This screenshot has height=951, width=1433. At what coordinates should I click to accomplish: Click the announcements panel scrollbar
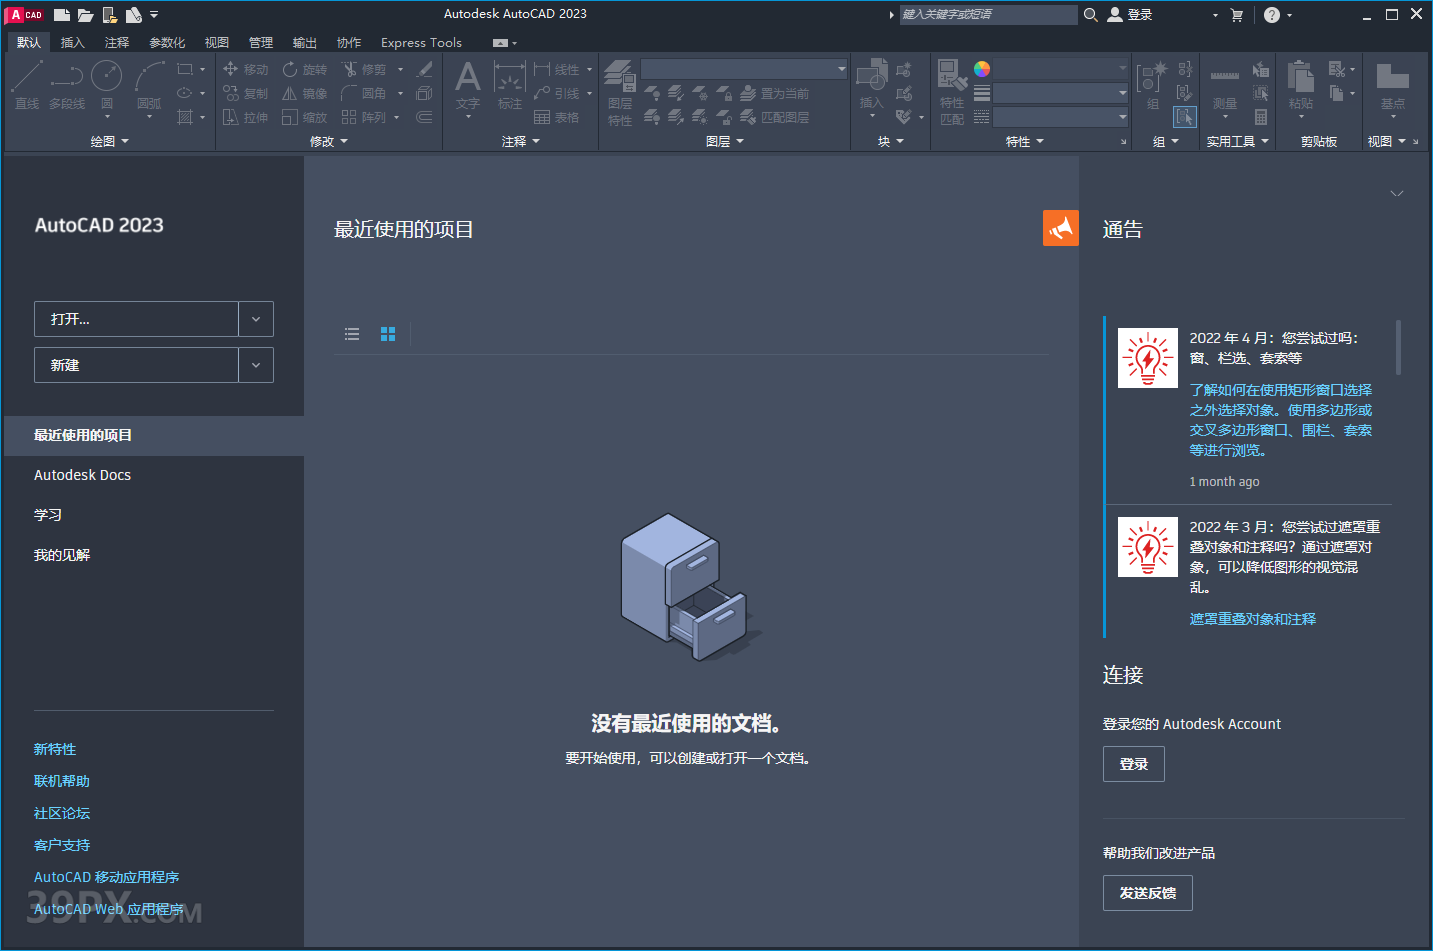[x=1398, y=347]
